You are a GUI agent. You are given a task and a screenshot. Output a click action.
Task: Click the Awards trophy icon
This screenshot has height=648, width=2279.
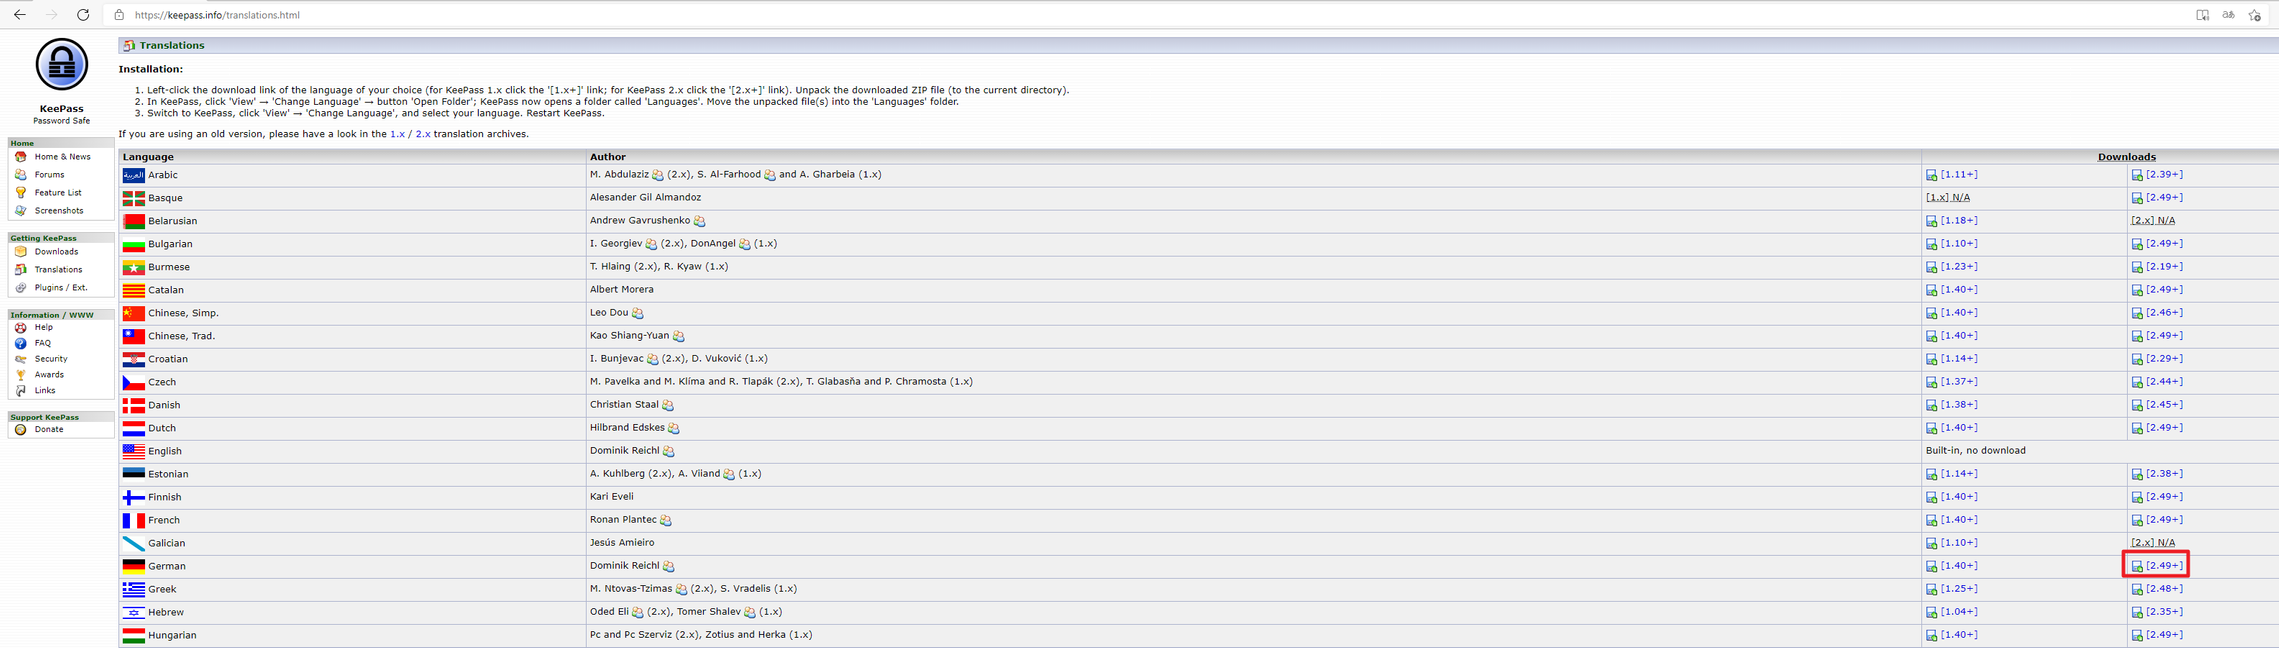click(20, 375)
